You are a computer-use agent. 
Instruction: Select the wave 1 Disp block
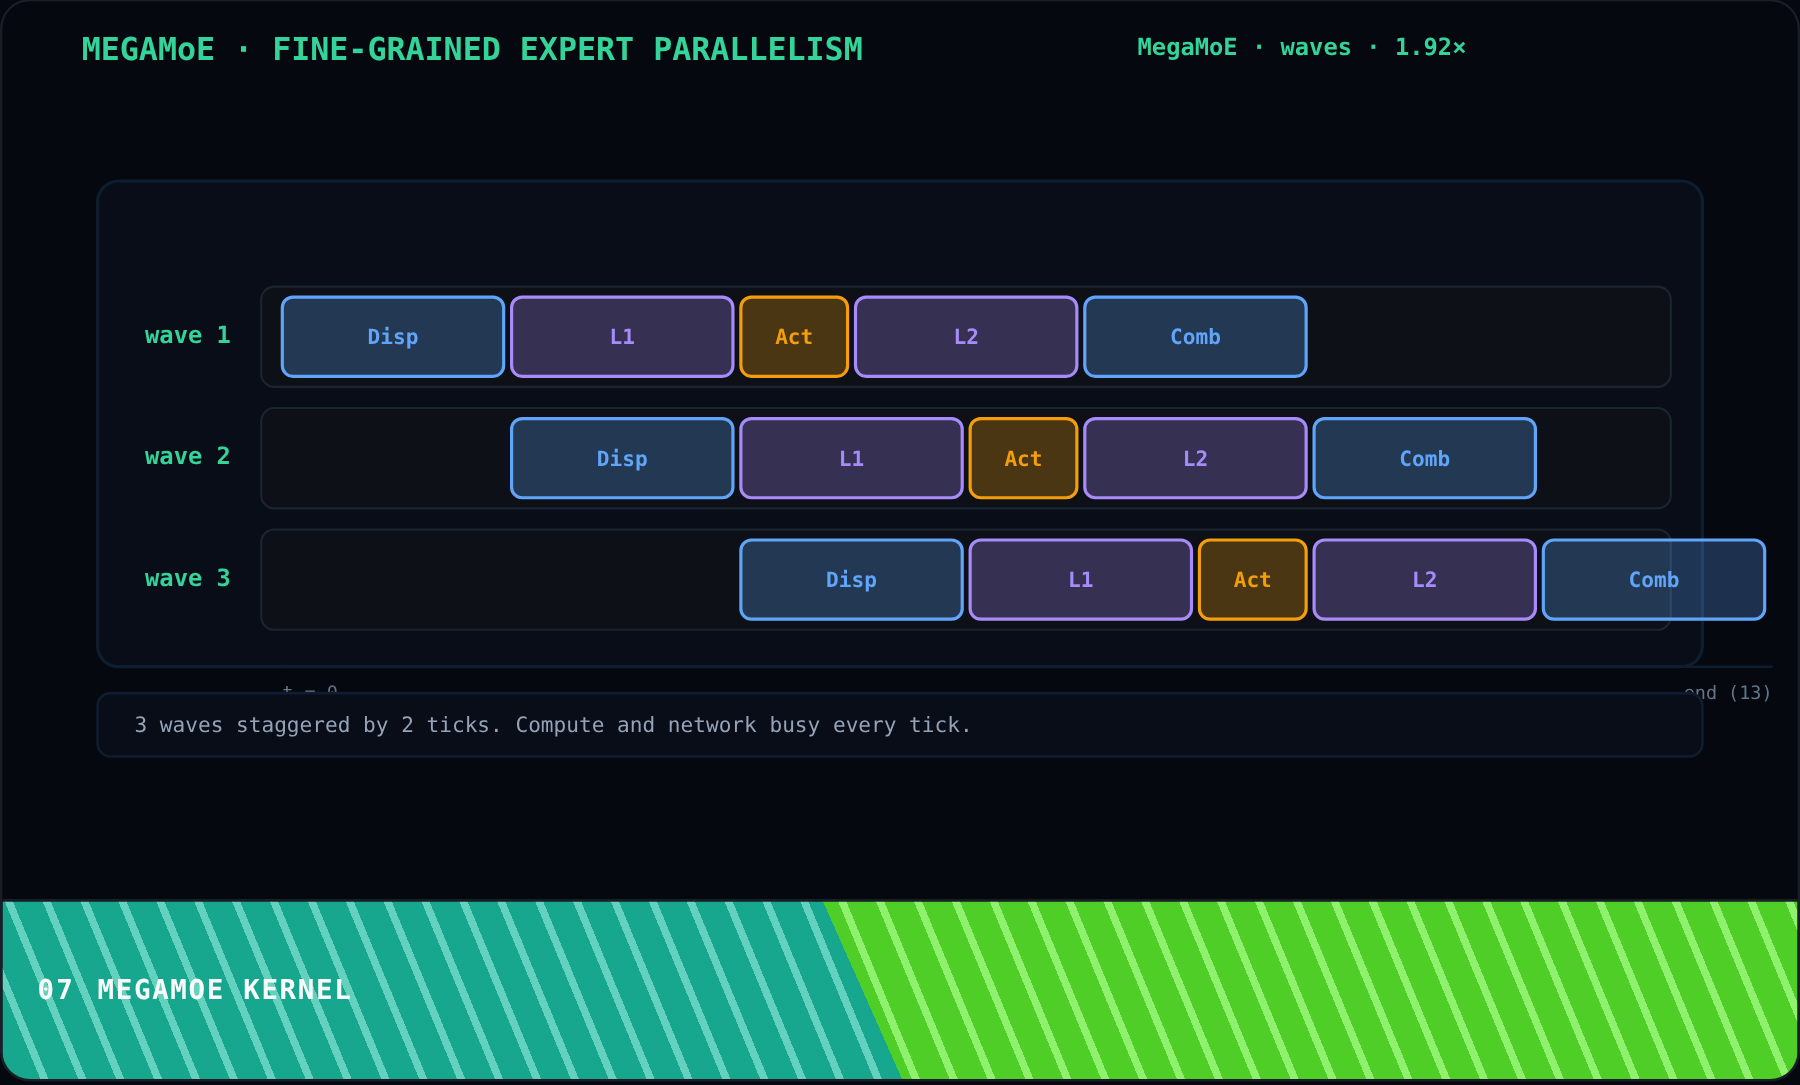pyautogui.click(x=393, y=337)
